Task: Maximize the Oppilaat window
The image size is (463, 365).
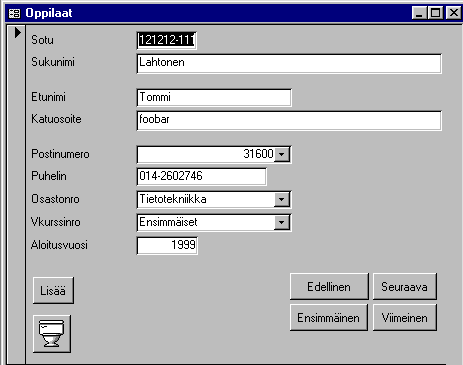Action: [x=435, y=13]
